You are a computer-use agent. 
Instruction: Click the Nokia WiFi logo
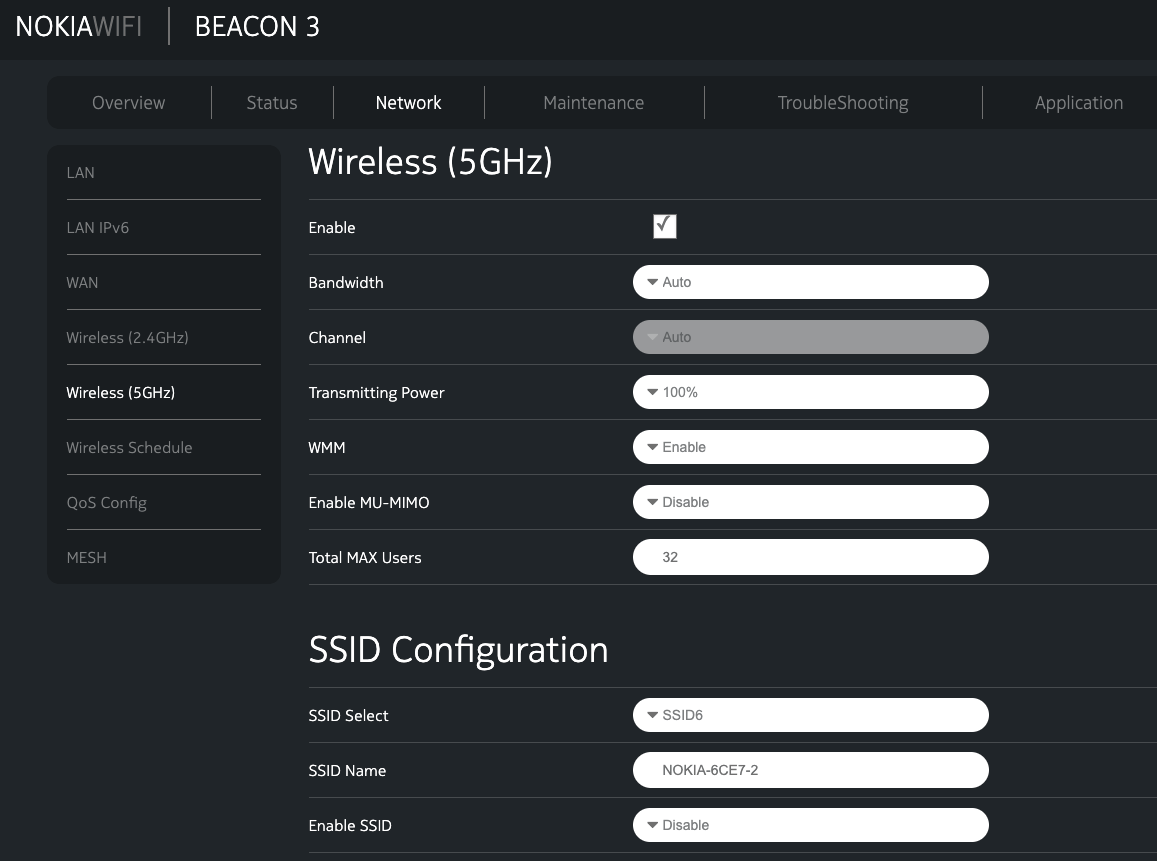(79, 27)
